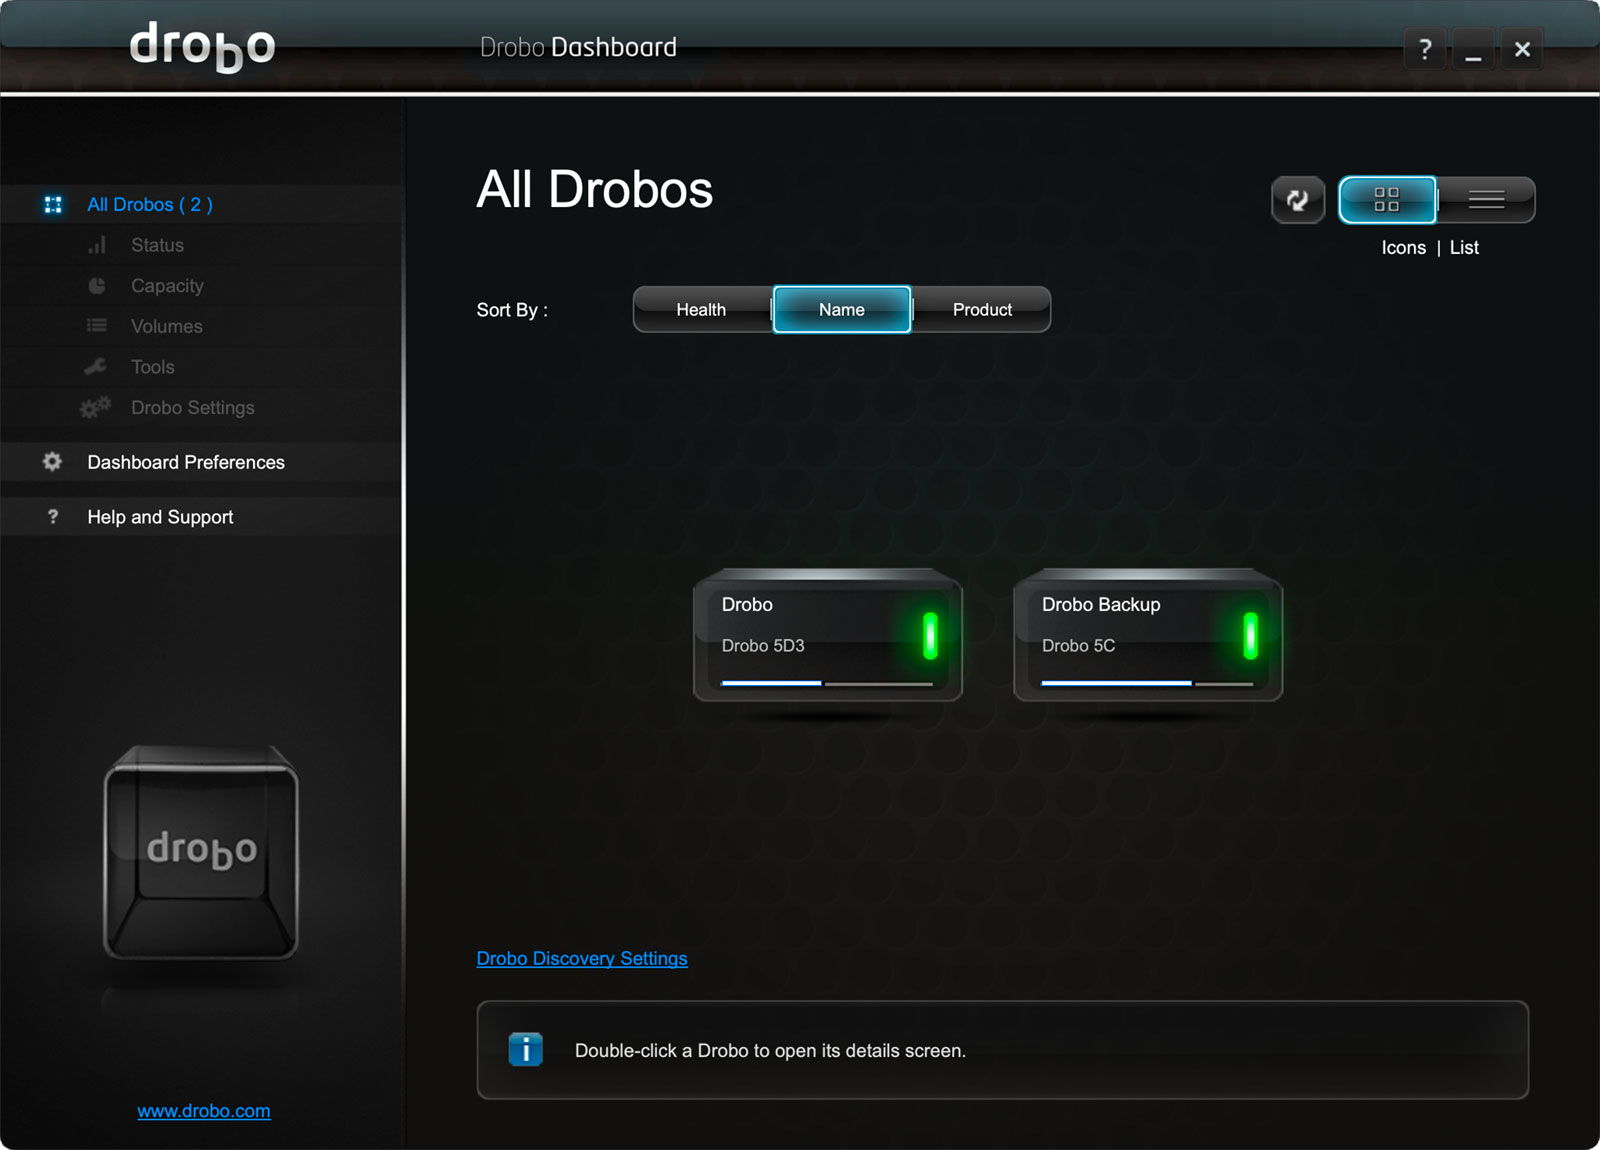Open Dashboard Preferences gear icon
Screen dimensions: 1600x1150
click(x=52, y=462)
